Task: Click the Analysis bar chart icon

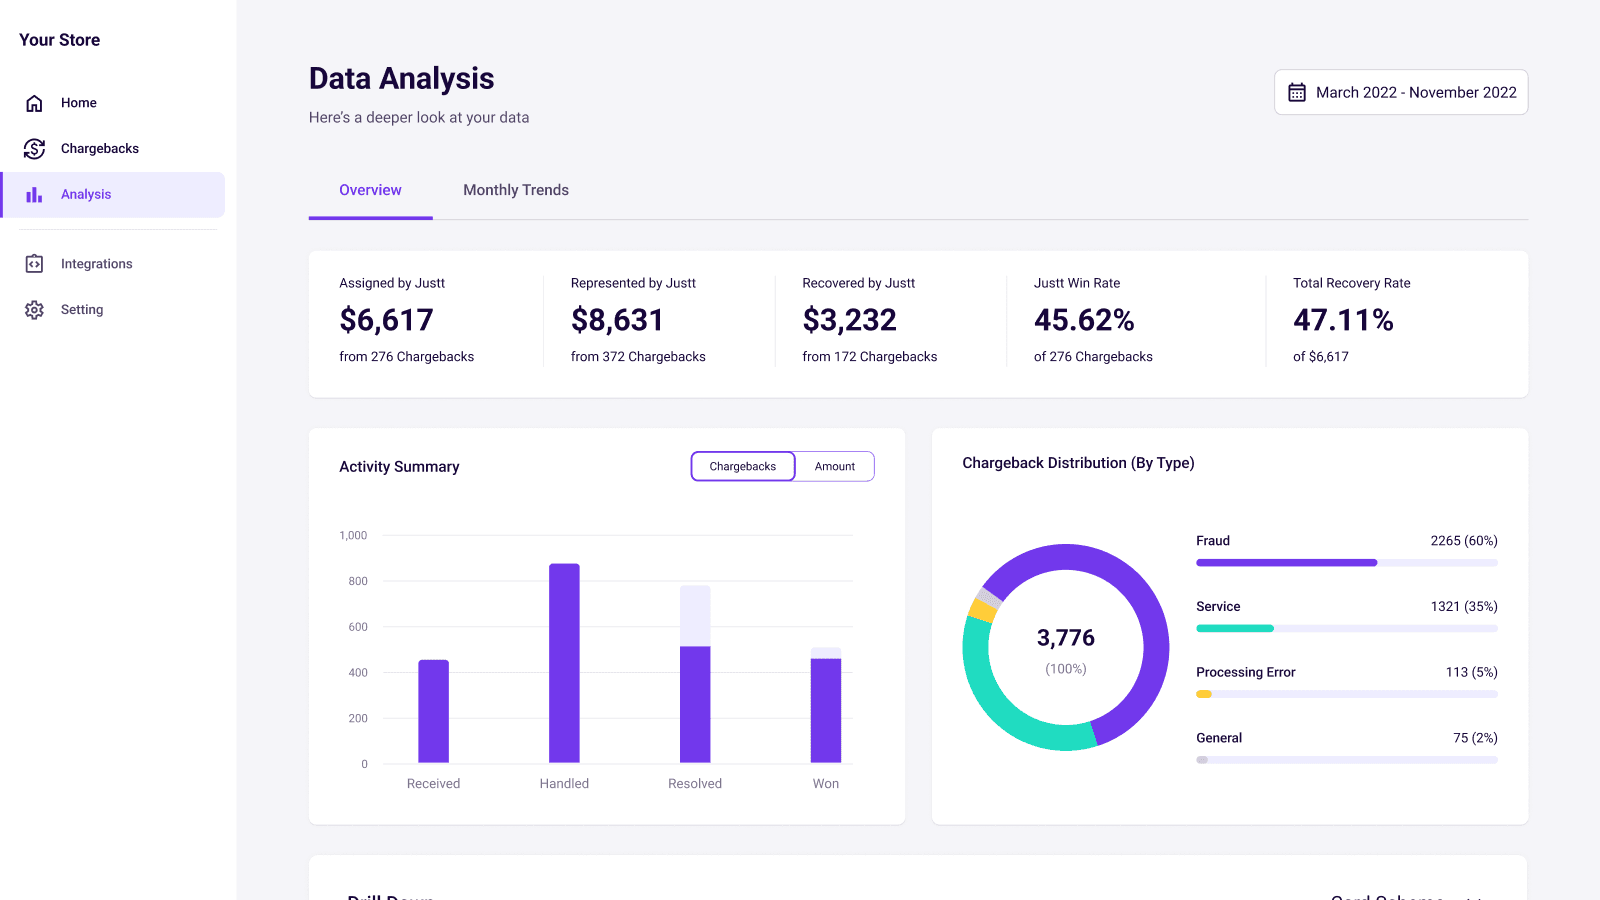Action: coord(34,195)
